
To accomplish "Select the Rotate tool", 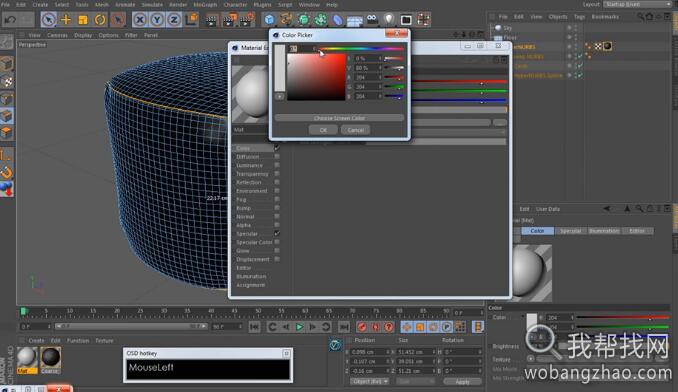I will 100,20.
